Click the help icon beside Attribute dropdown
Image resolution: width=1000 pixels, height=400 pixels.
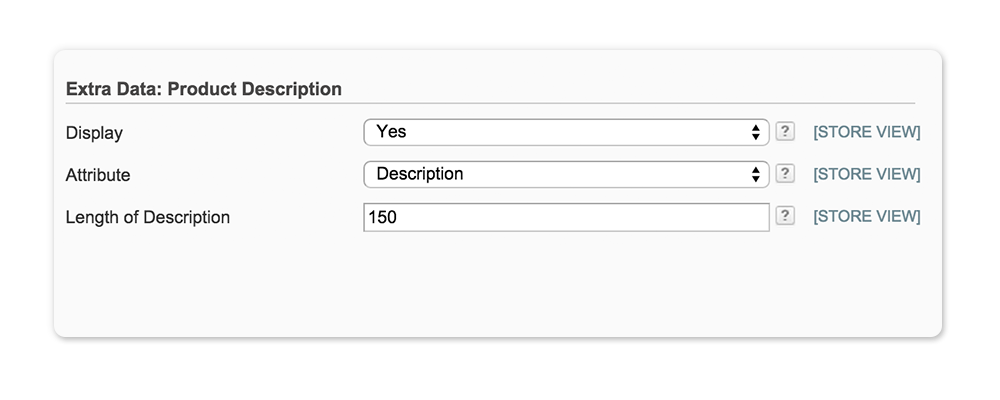(786, 173)
